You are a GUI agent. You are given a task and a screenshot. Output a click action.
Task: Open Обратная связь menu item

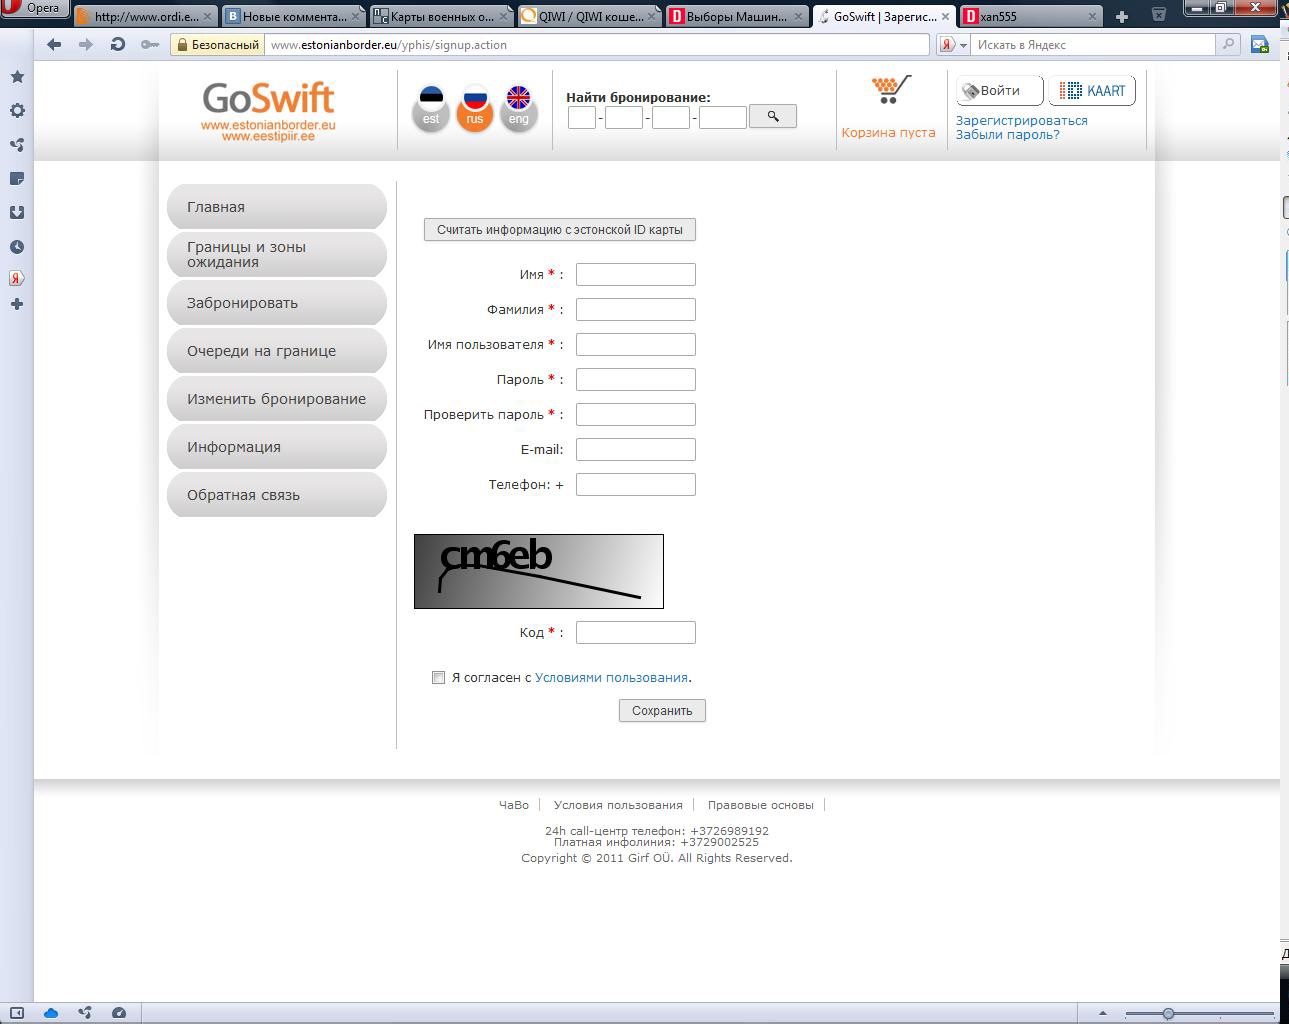tap(277, 495)
